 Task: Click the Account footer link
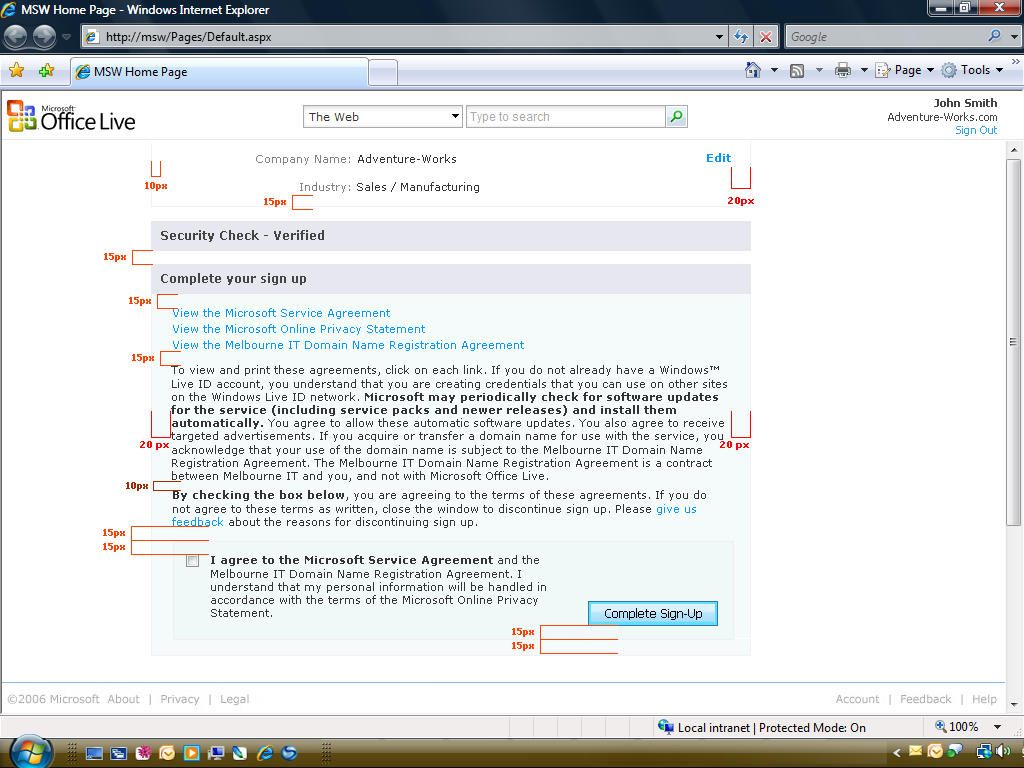[x=857, y=699]
